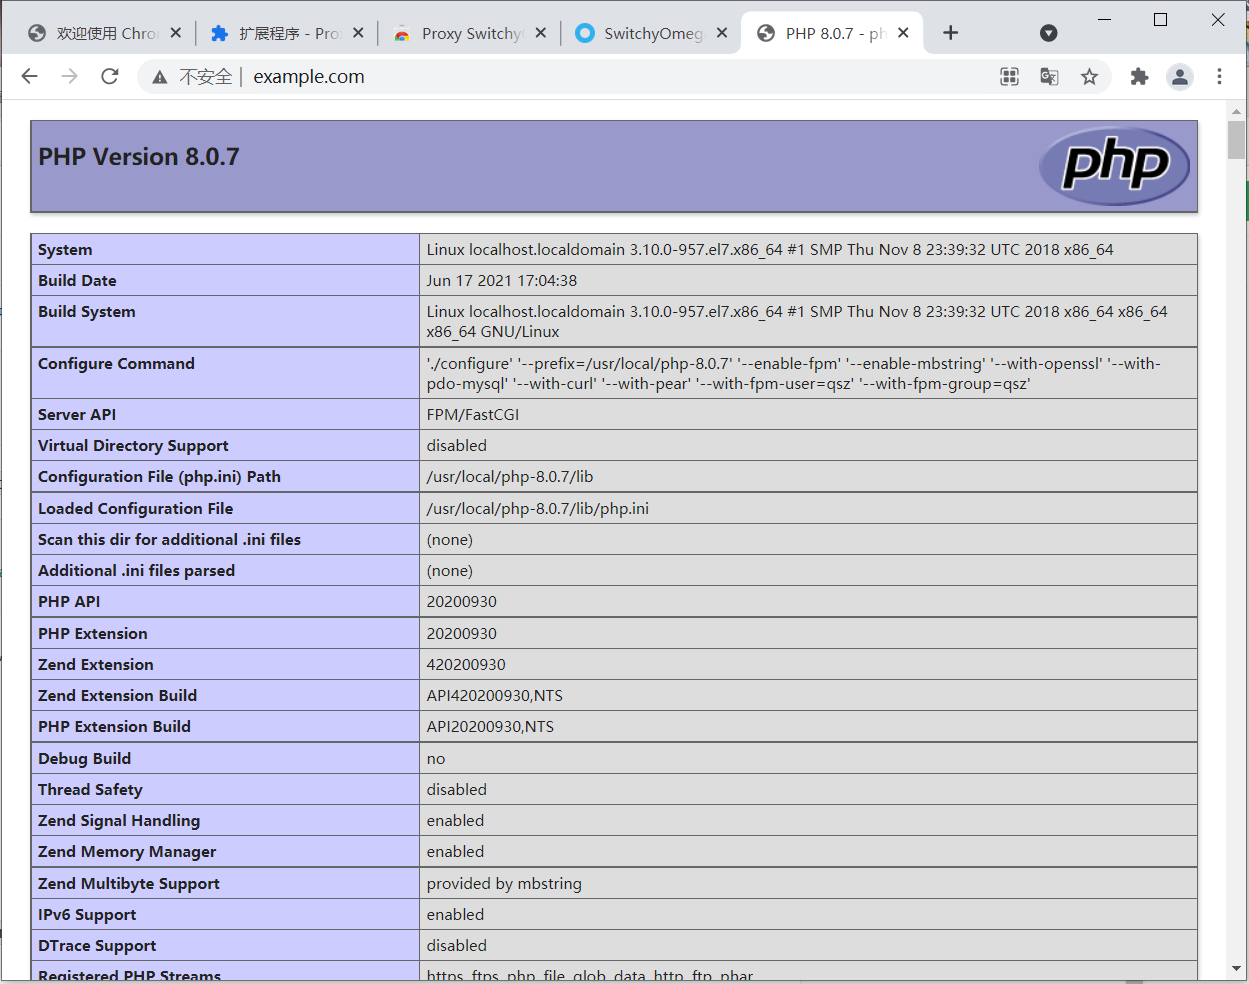The height and width of the screenshot is (984, 1249).
Task: Click the Configure Command label
Action: pyautogui.click(x=116, y=364)
